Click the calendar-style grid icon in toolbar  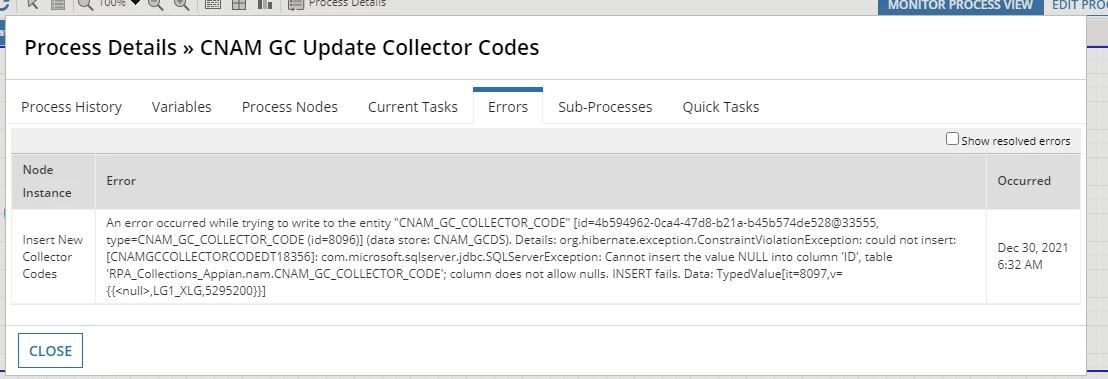[212, 4]
